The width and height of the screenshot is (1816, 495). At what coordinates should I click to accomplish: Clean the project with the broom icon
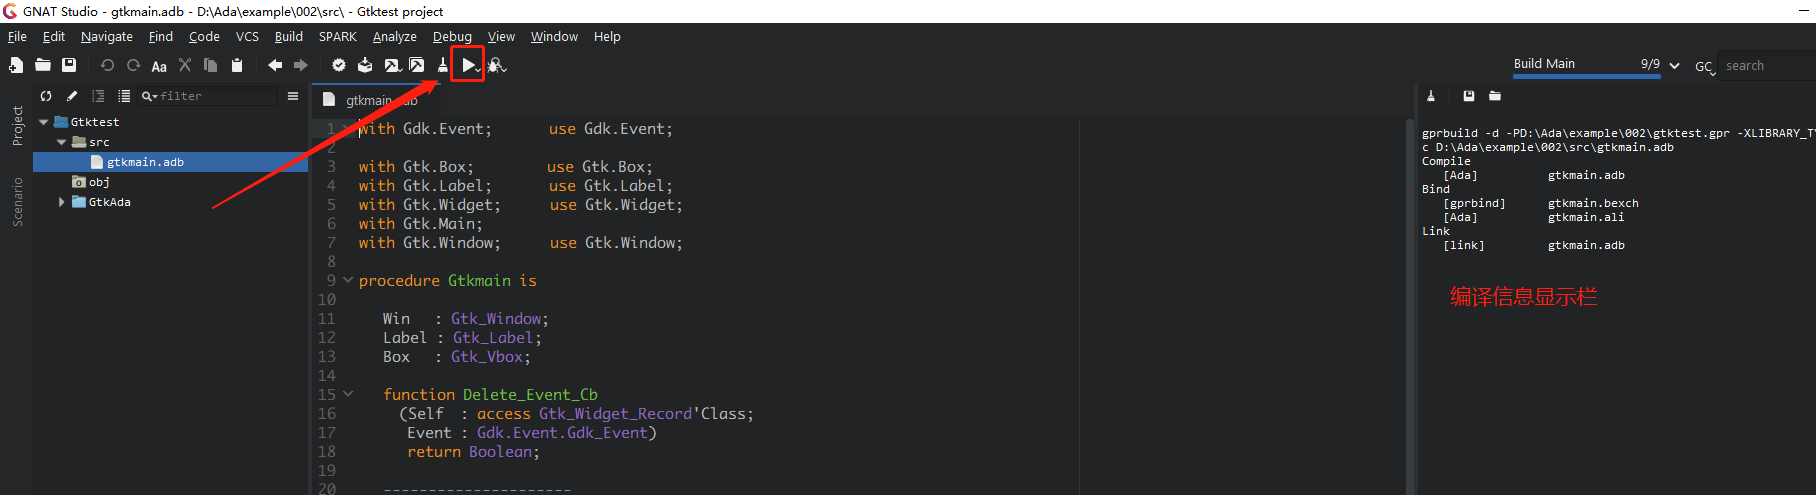pyautogui.click(x=443, y=65)
